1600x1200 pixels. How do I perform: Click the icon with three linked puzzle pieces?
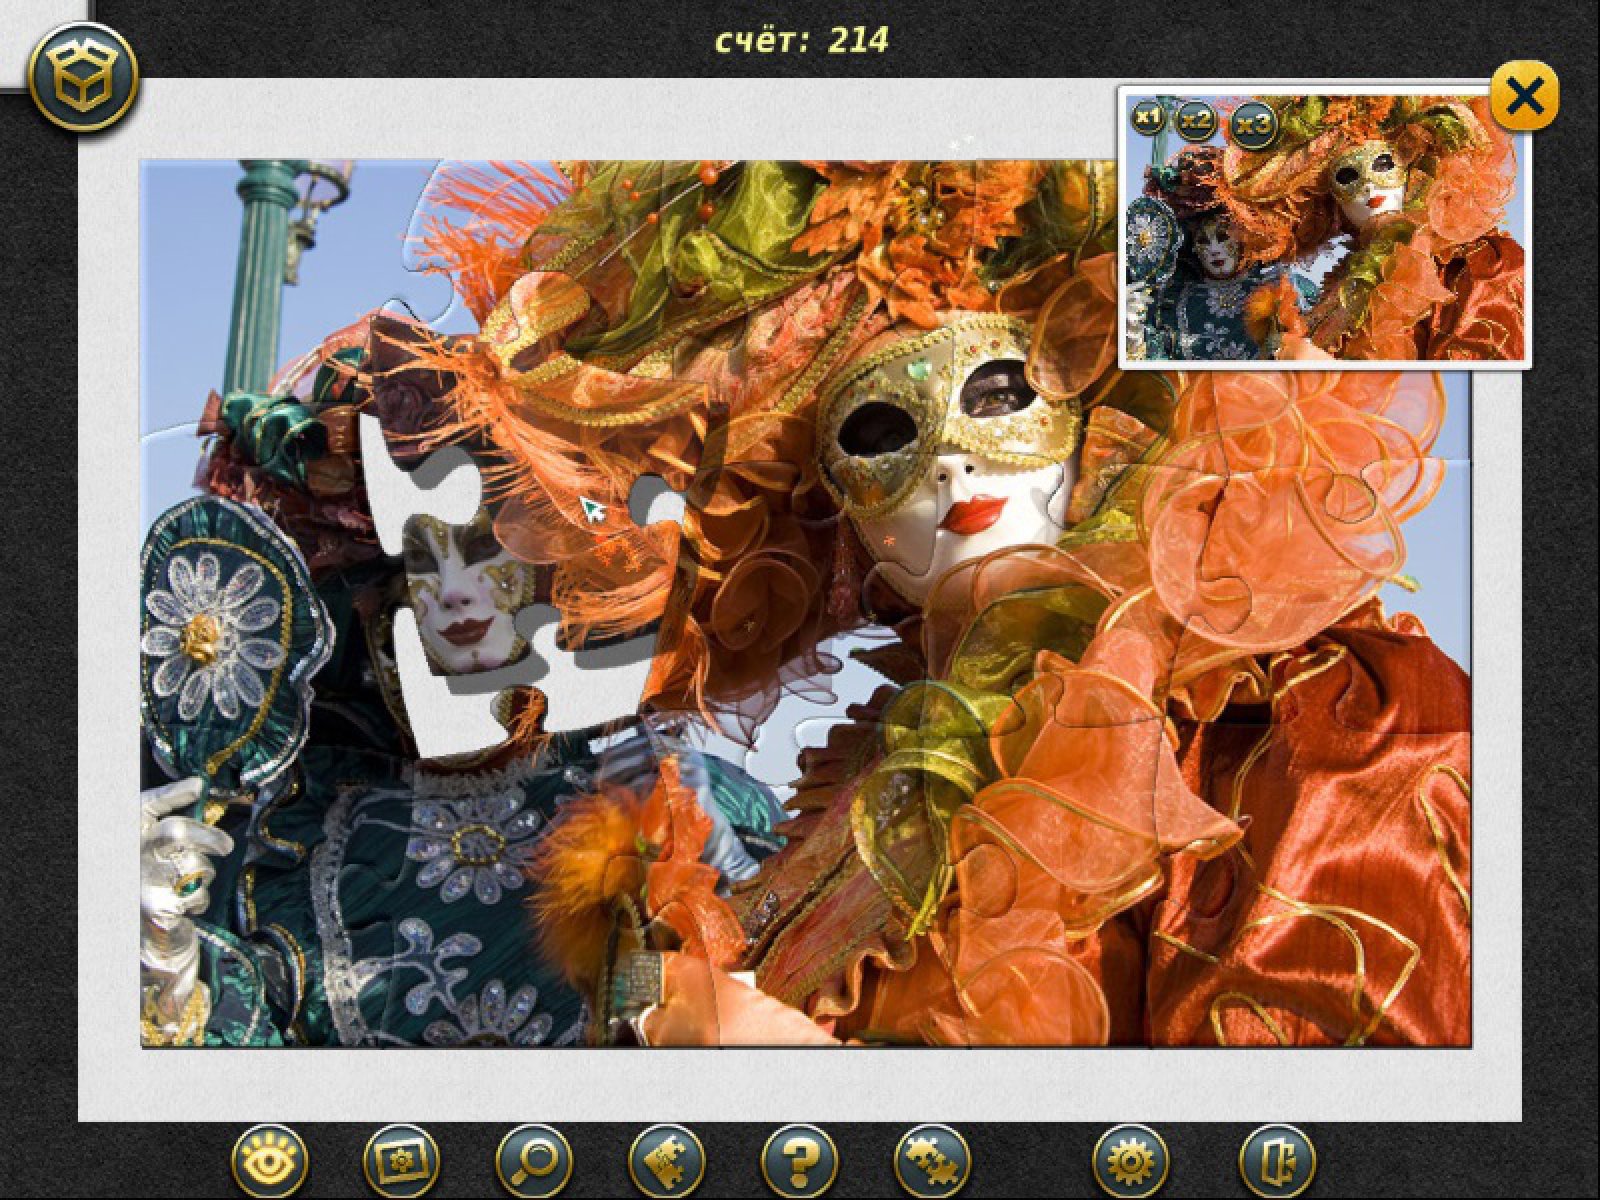click(x=931, y=1161)
